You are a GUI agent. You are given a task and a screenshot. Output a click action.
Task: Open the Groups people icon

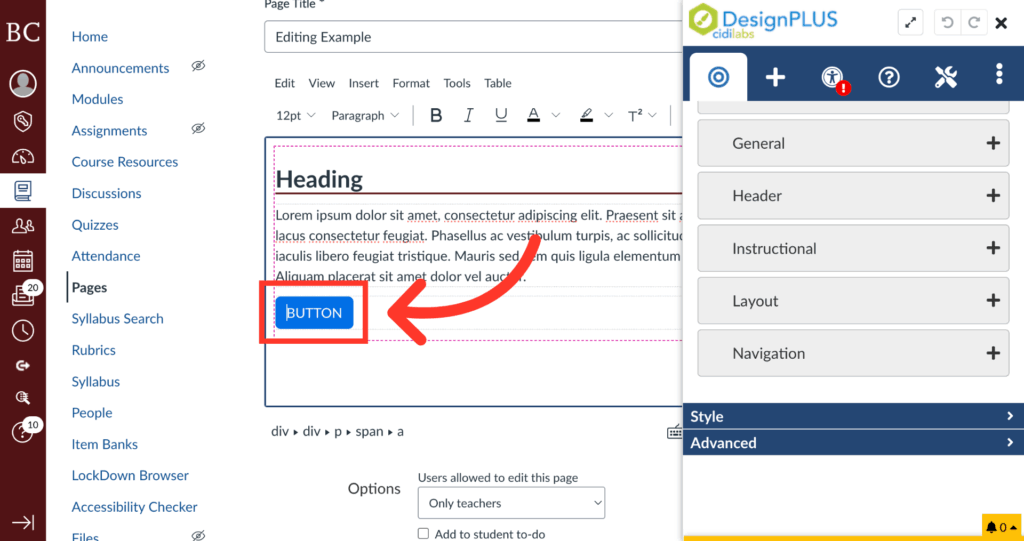click(23, 226)
